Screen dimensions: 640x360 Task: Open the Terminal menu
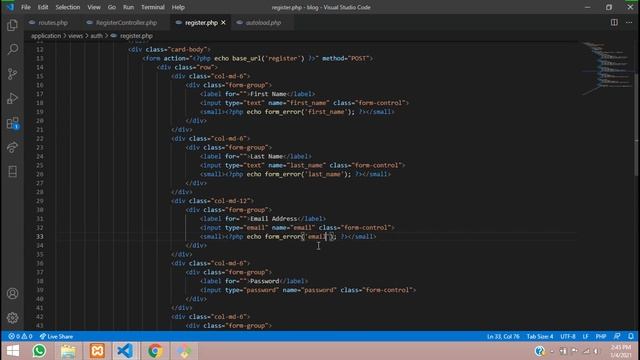point(153,7)
